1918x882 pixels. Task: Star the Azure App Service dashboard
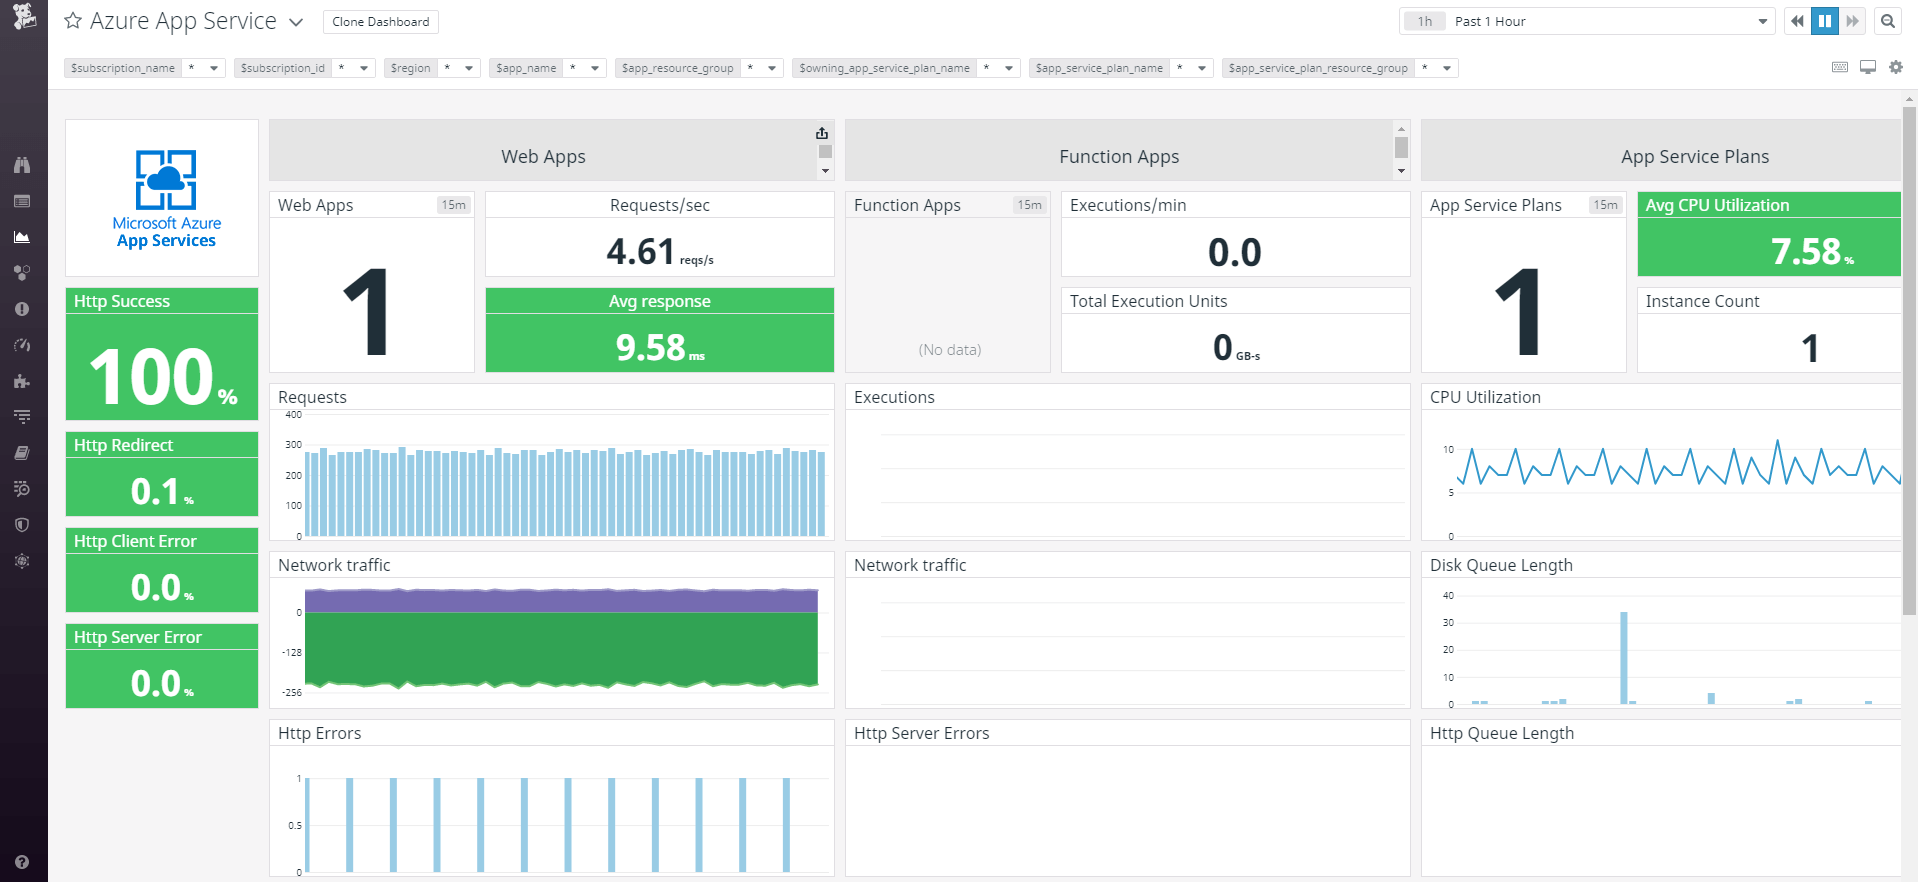73,21
